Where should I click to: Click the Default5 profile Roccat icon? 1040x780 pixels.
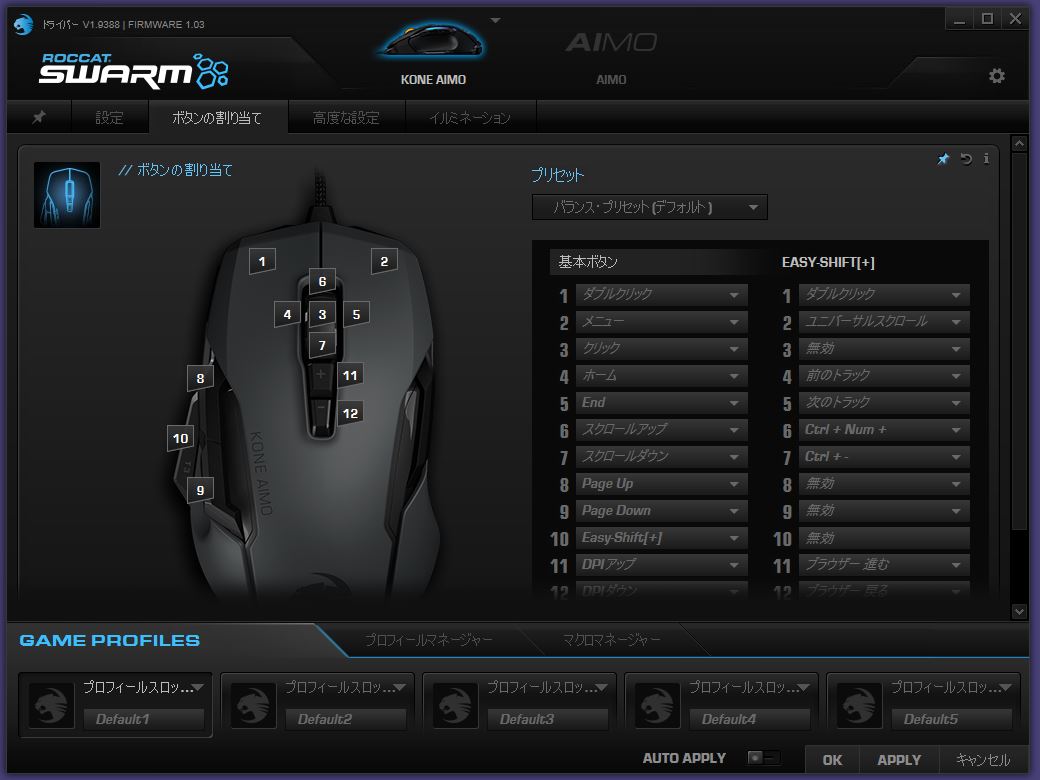click(x=860, y=706)
